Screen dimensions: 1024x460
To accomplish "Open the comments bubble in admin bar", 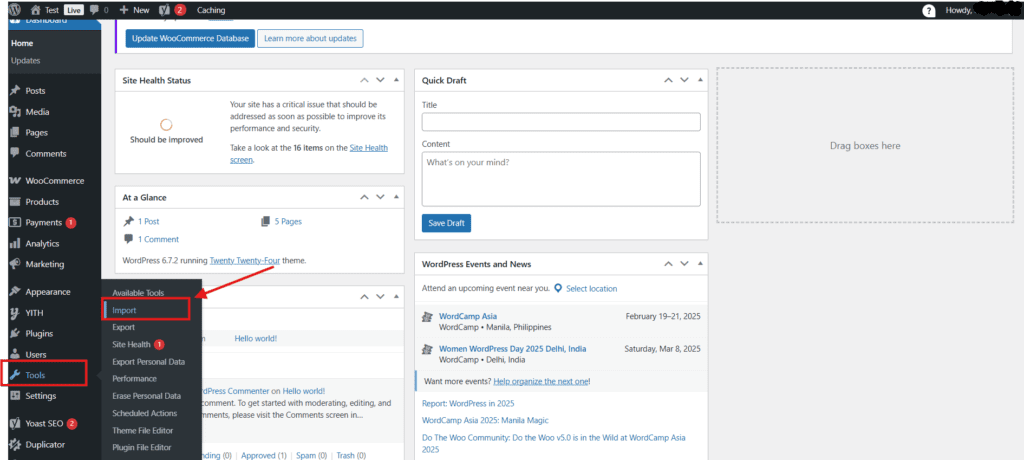I will click(95, 10).
